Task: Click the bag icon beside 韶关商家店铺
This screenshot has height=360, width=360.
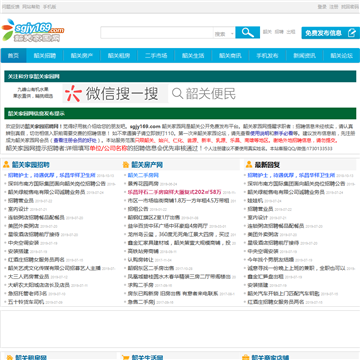Action: 245,358
